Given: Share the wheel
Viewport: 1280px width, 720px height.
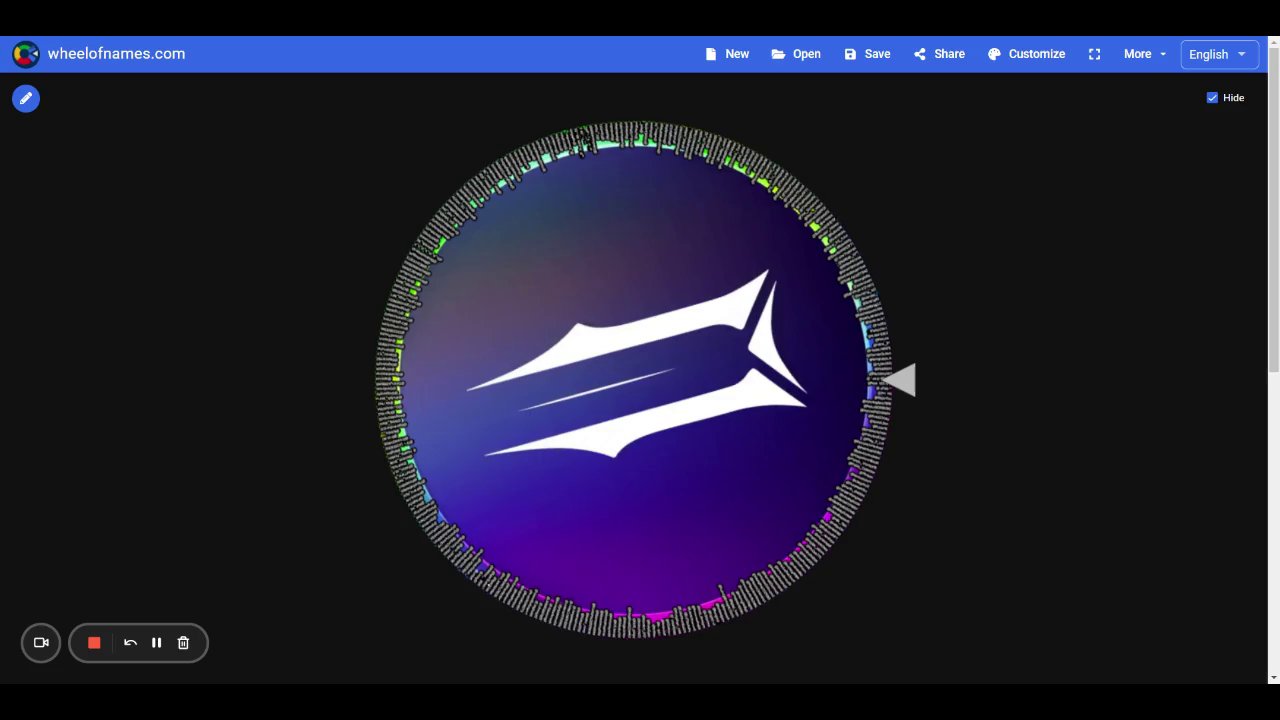Looking at the screenshot, I should pos(939,54).
